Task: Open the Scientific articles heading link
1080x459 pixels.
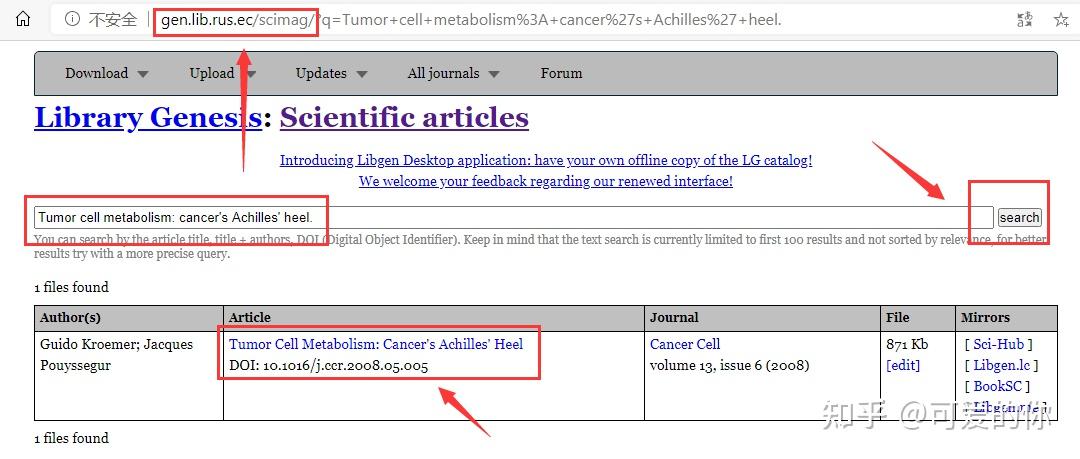Action: coord(404,118)
